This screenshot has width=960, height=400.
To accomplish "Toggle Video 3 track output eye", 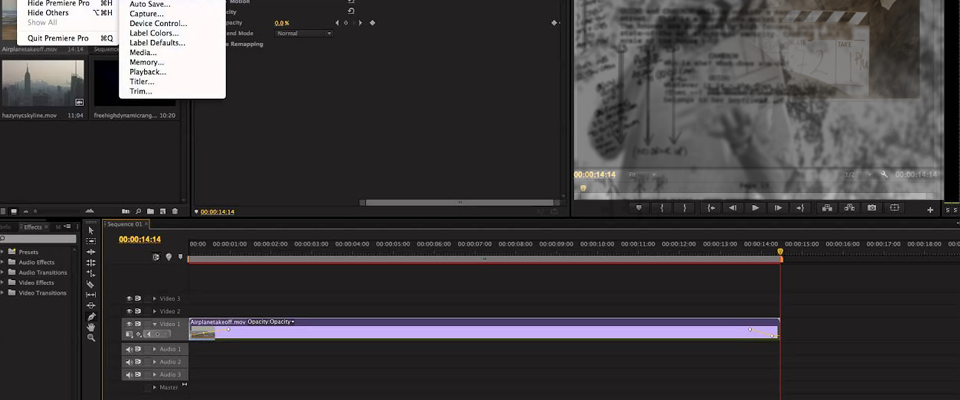I will tap(129, 298).
